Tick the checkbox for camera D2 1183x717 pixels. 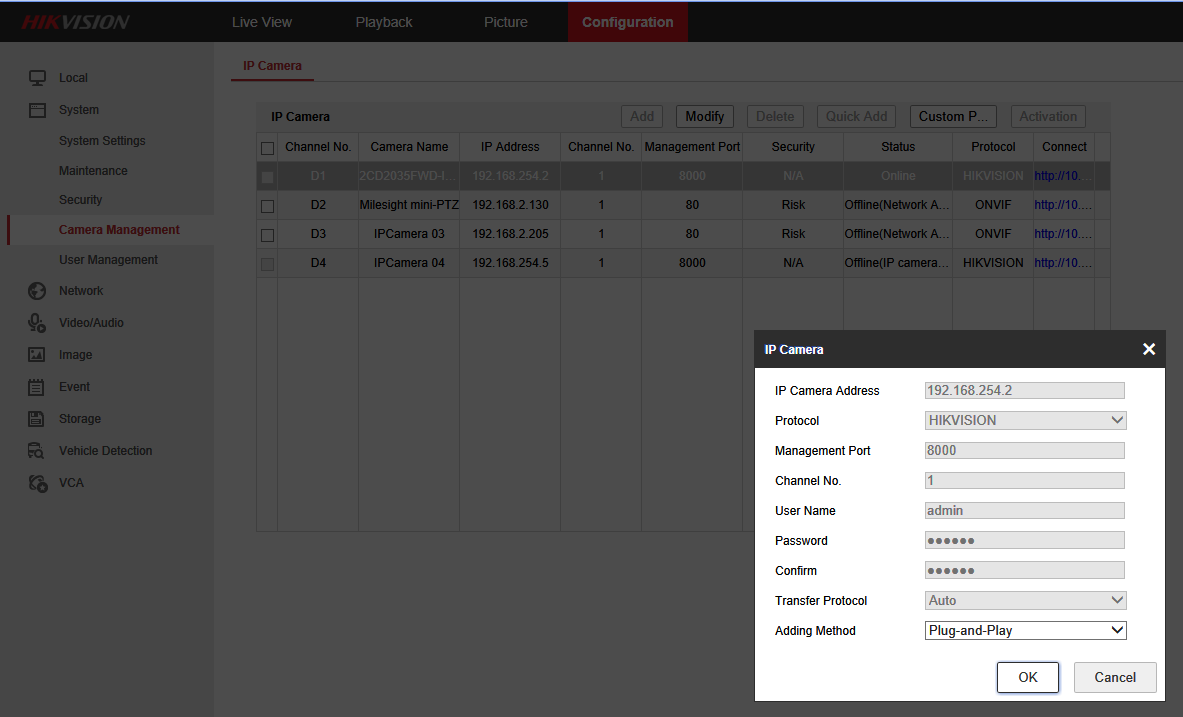pyautogui.click(x=267, y=206)
